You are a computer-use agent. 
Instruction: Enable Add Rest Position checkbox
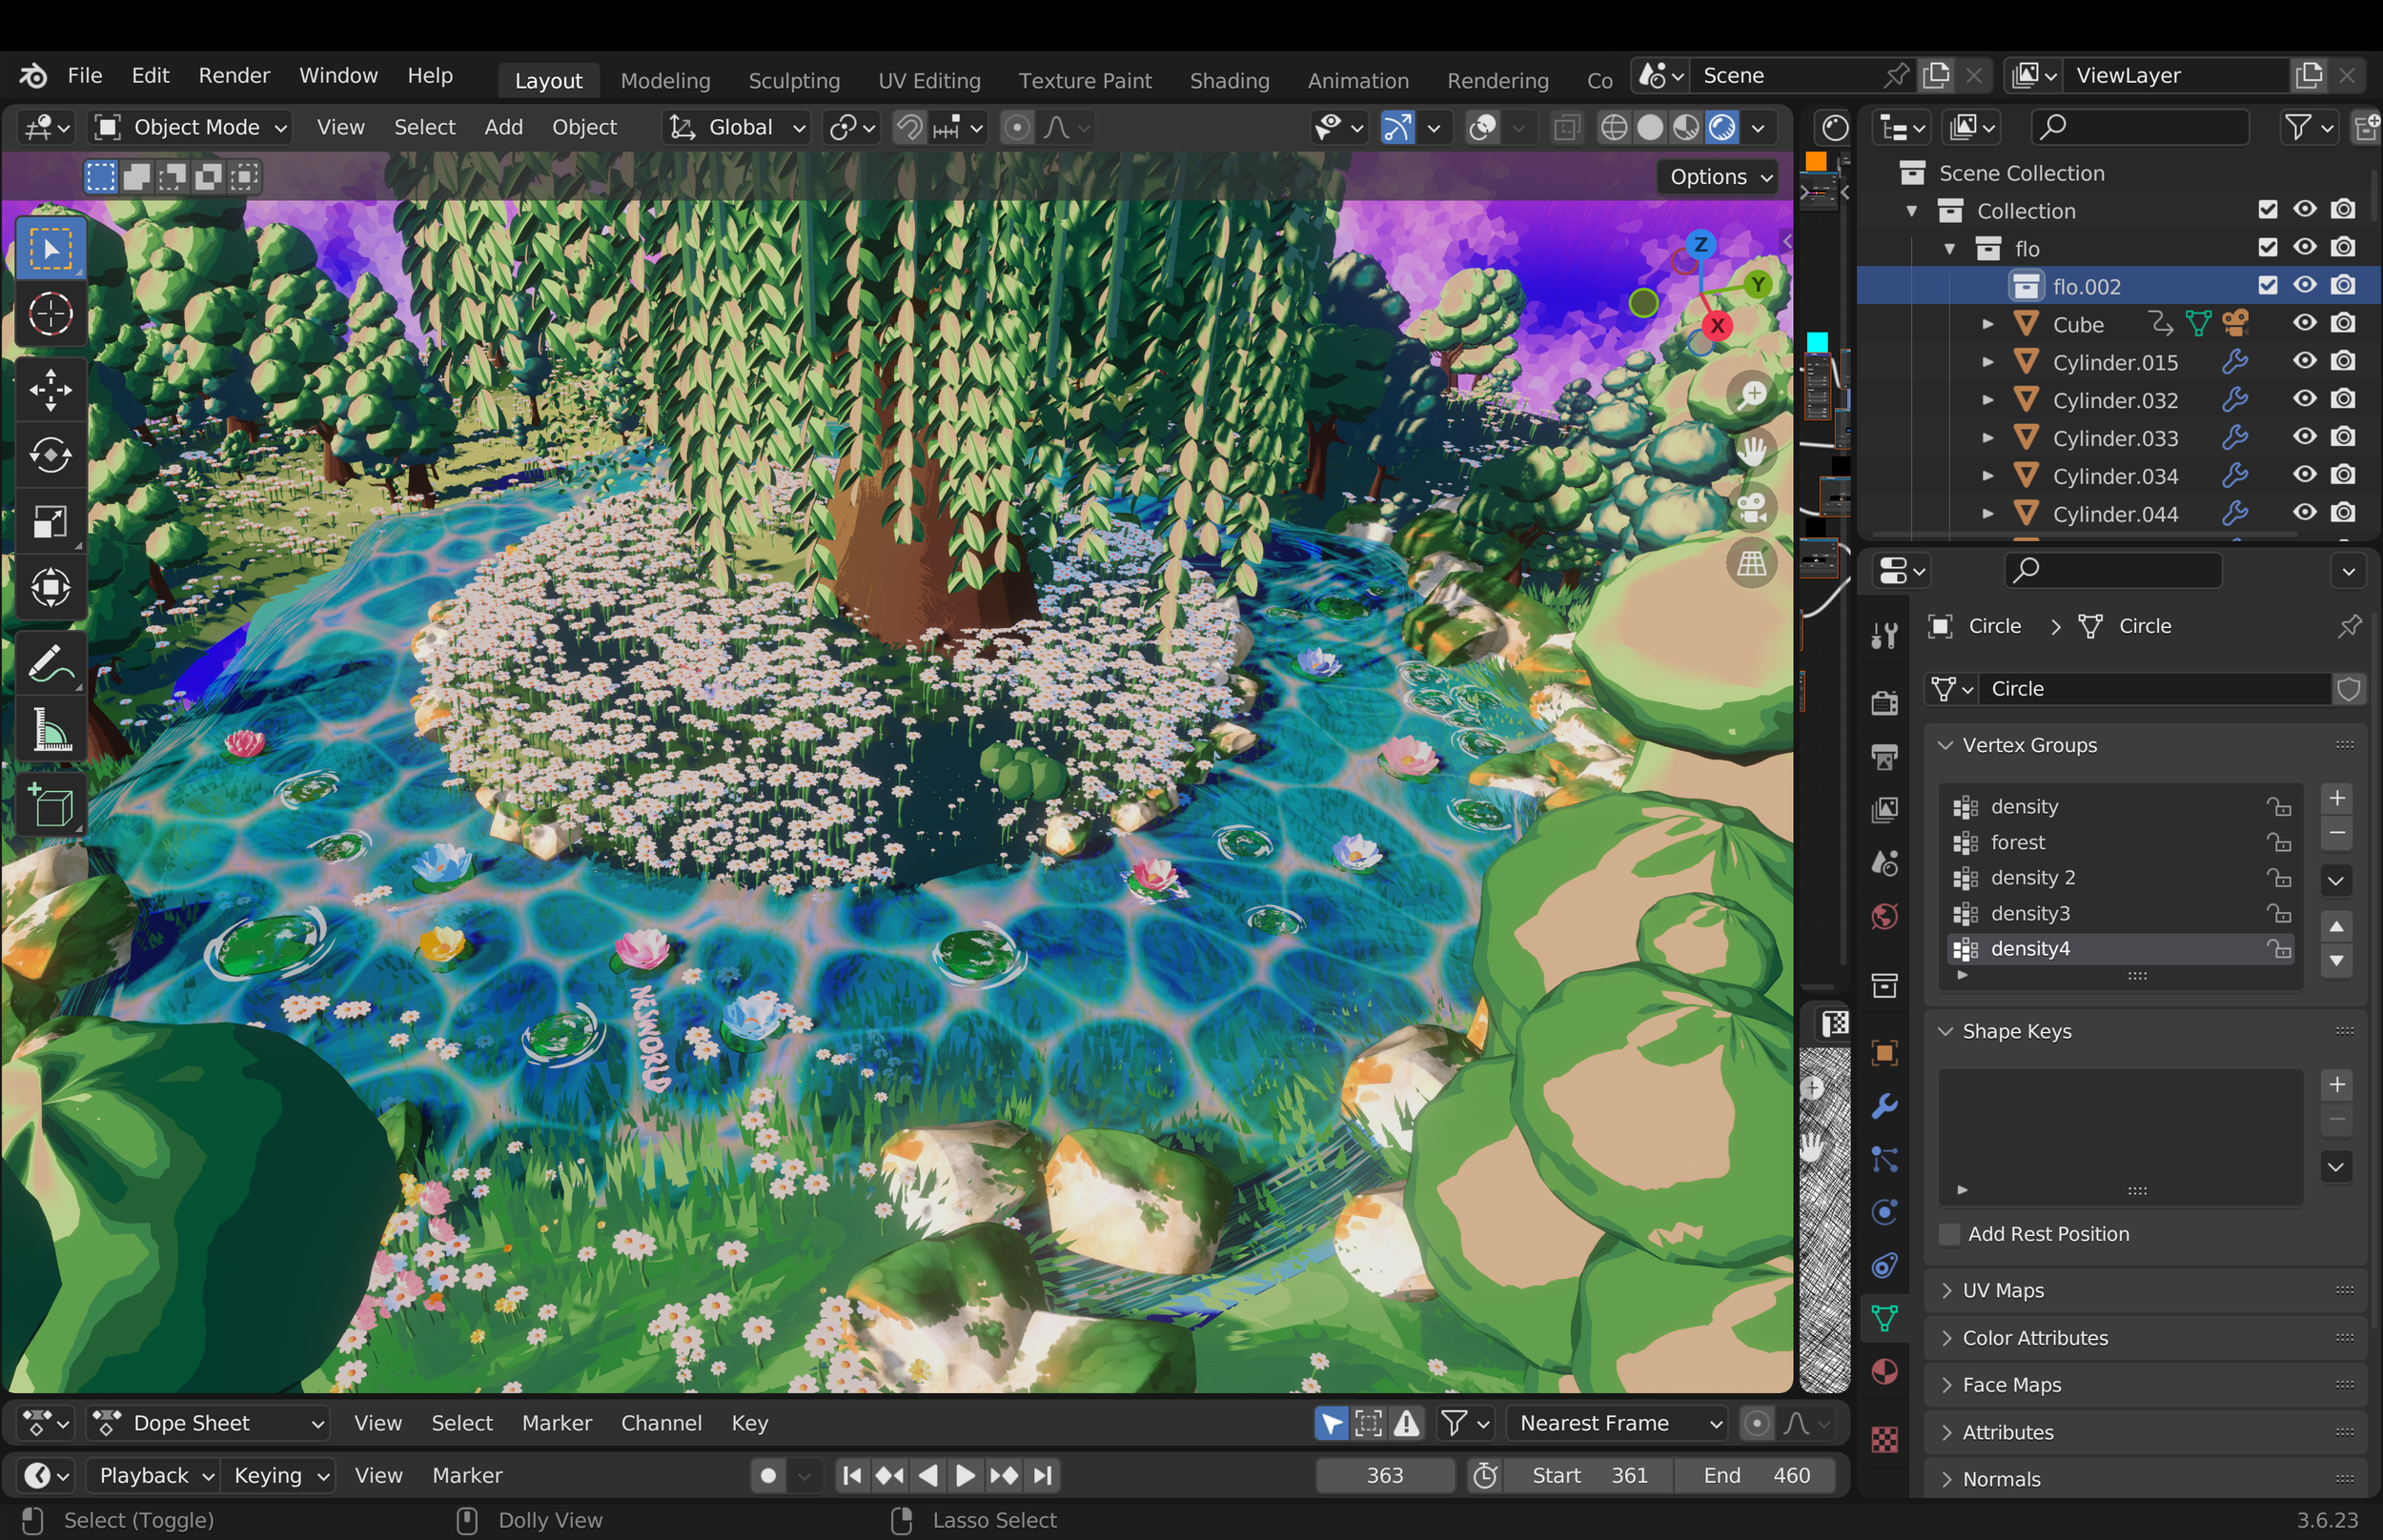[1949, 1233]
